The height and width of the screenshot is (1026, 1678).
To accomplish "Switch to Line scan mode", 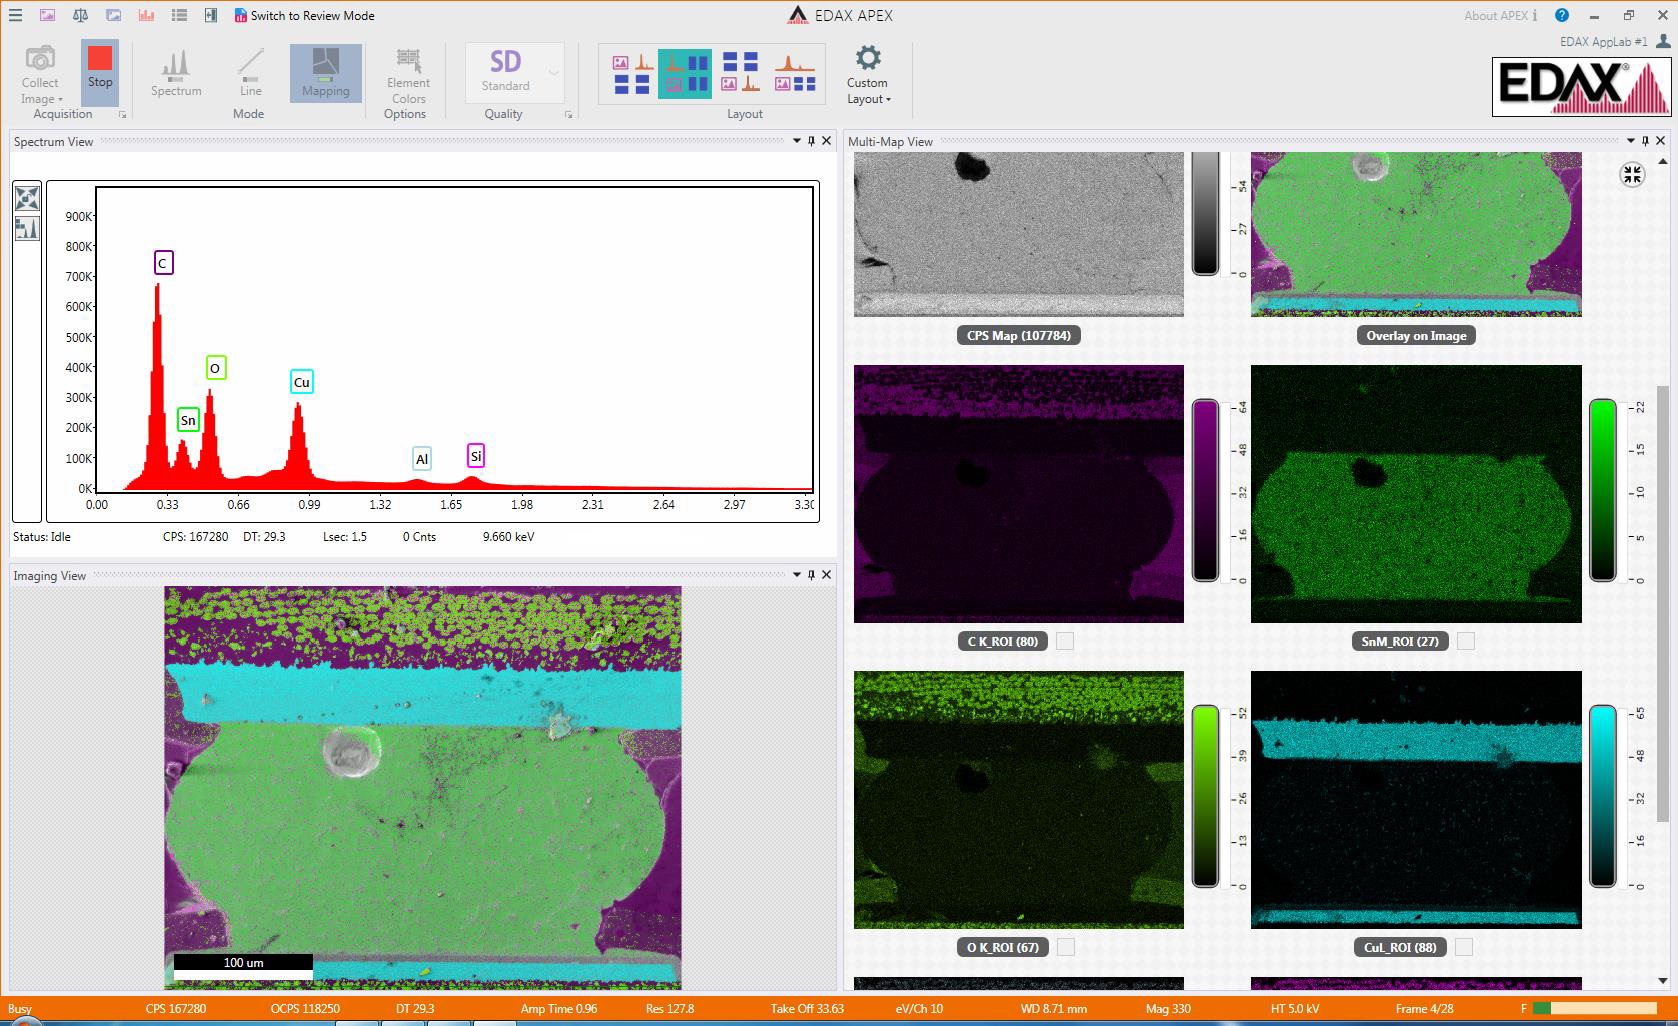I will pos(250,73).
